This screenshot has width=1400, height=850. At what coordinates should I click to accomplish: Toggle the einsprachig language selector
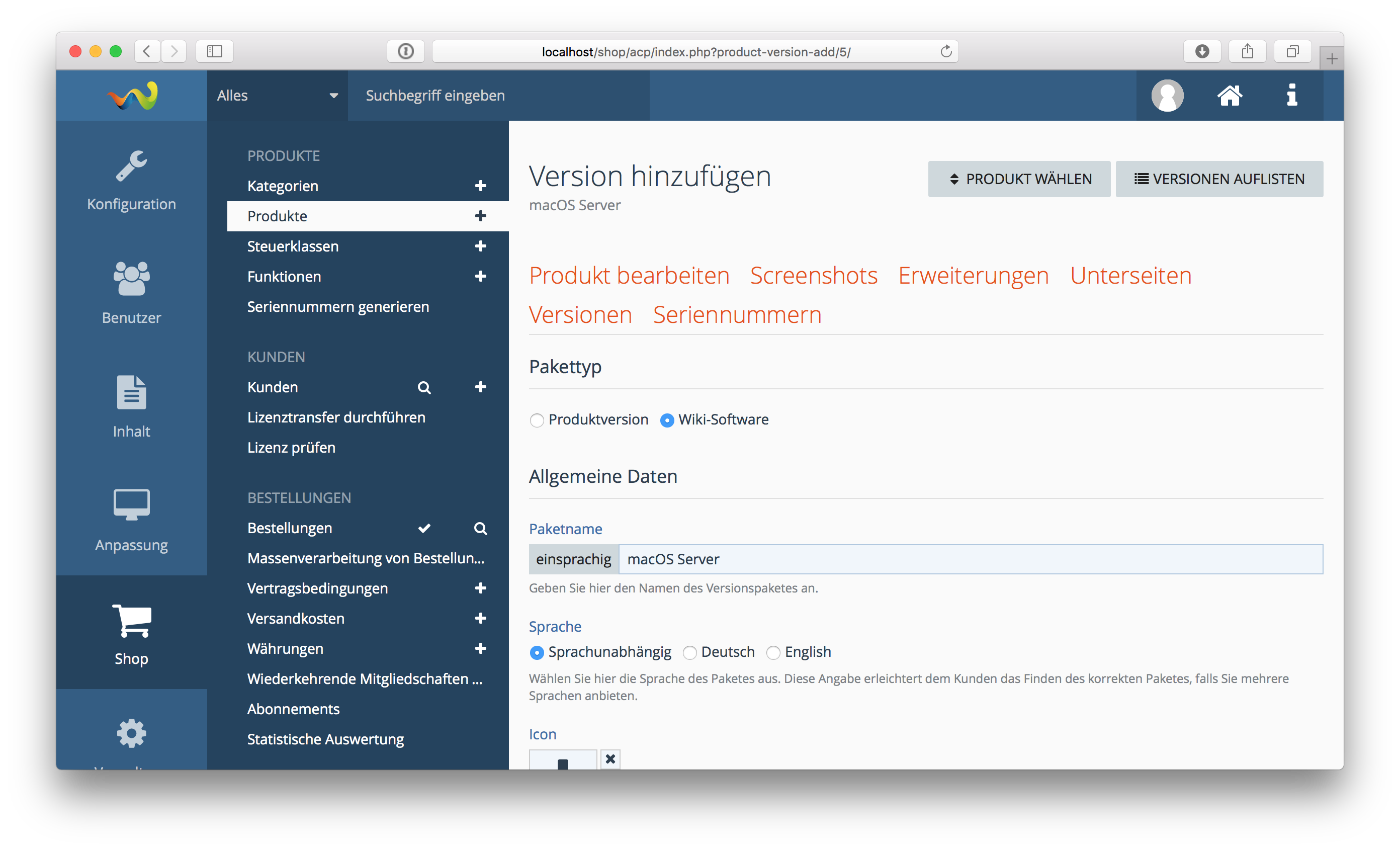click(574, 559)
